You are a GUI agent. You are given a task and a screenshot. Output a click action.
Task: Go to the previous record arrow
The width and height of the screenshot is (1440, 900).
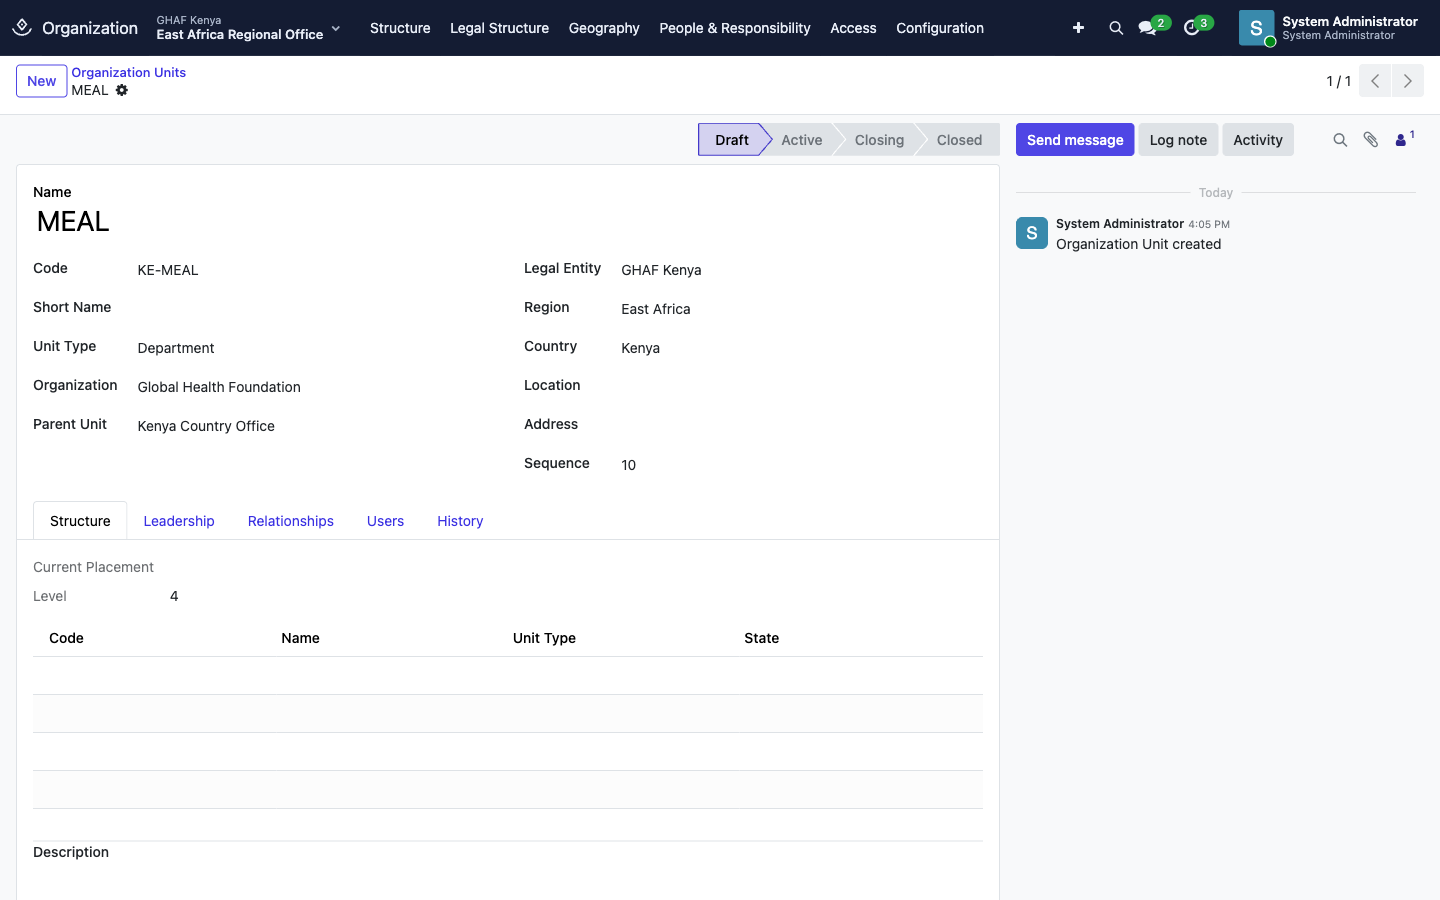1375,81
